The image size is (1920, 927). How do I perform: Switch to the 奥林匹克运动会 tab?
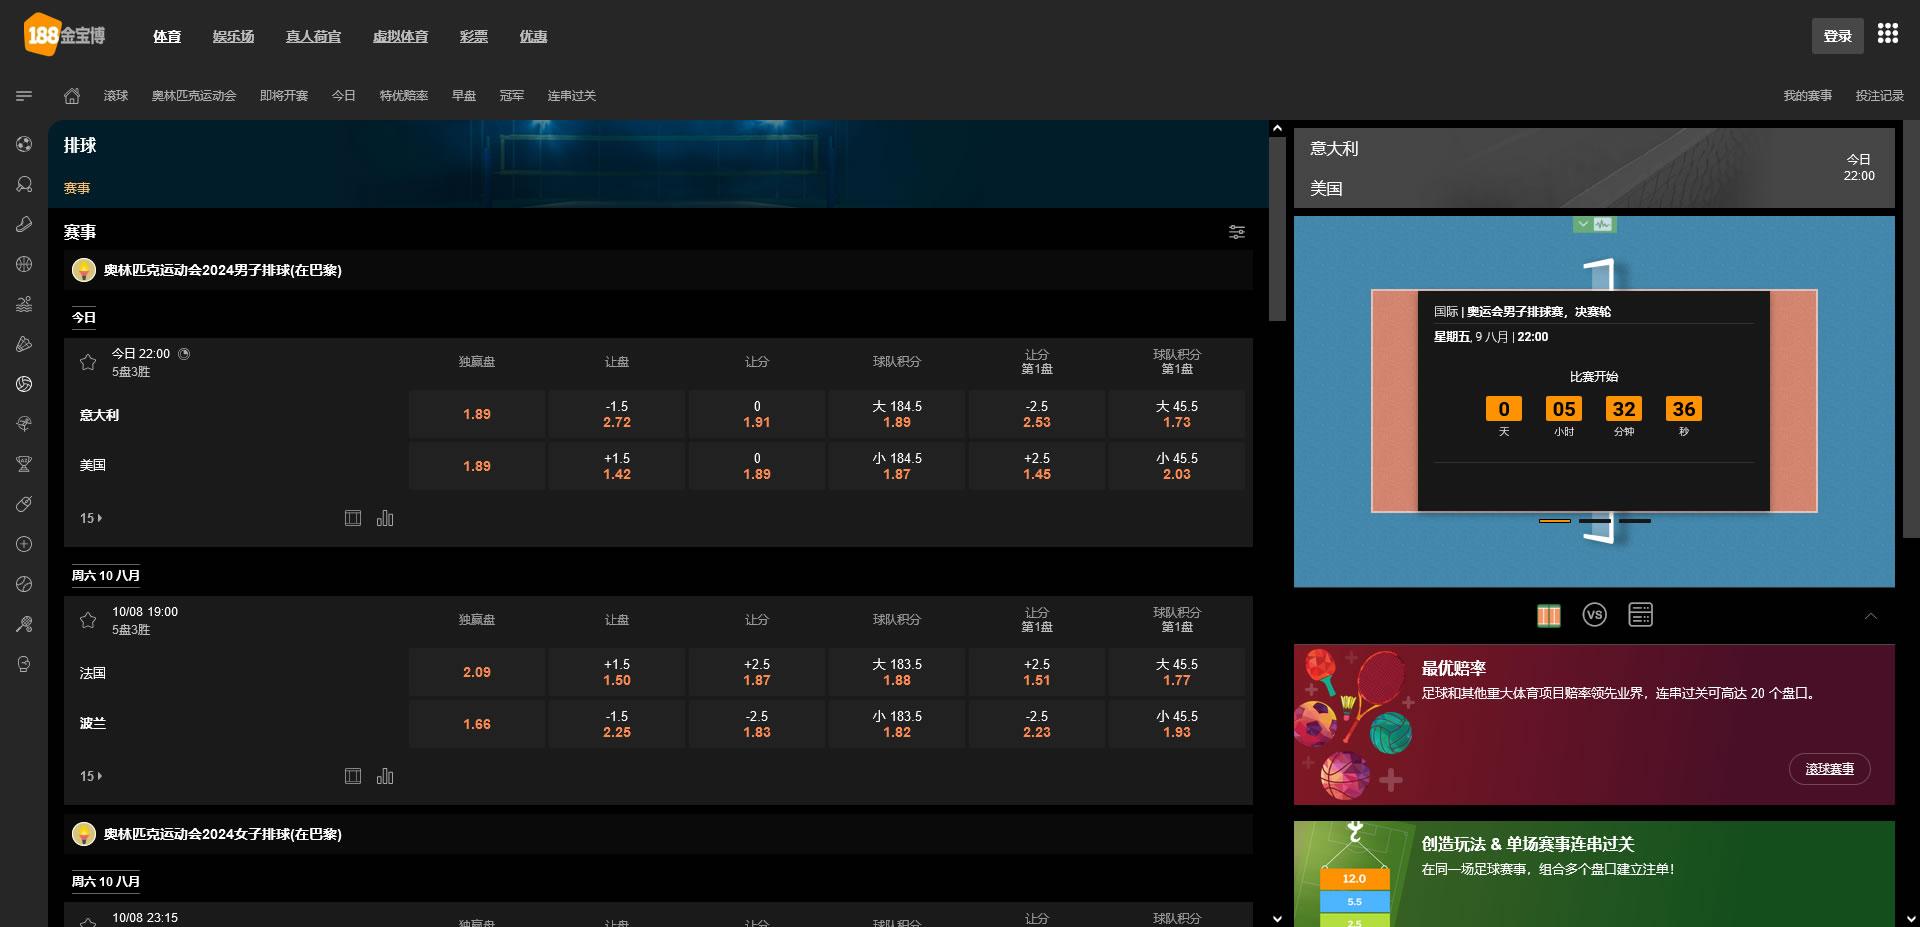coord(194,96)
